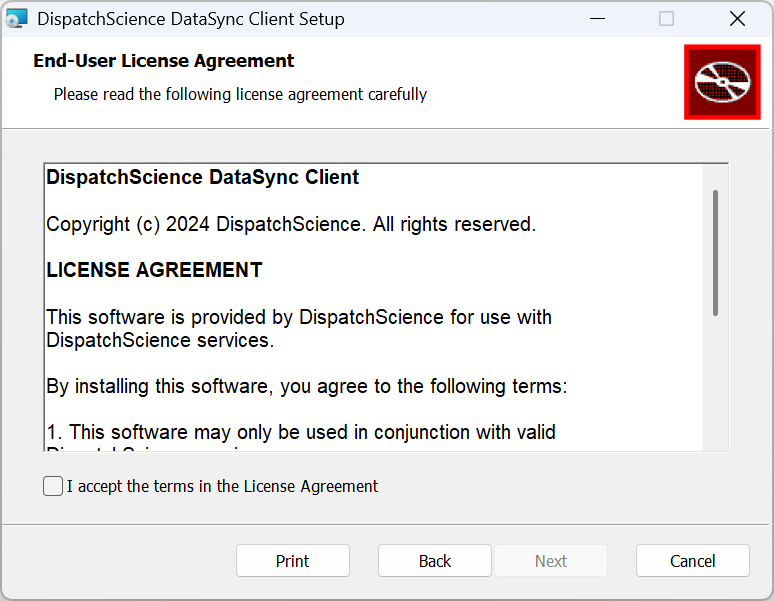Cancel the DataSync Client setup
This screenshot has height=601, width=774.
point(693,561)
